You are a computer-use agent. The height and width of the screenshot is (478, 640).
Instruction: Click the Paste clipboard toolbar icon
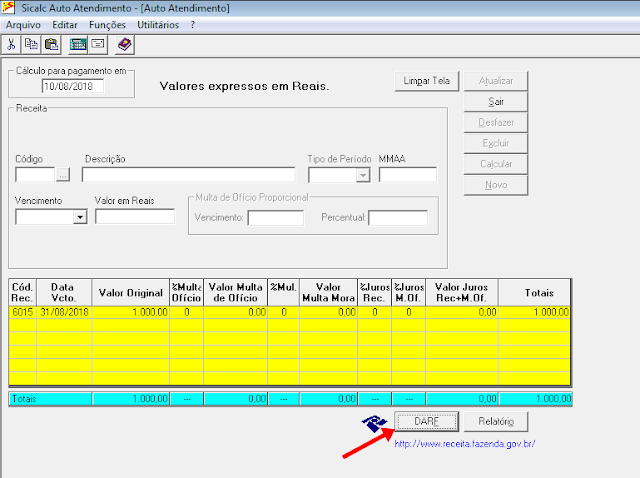[x=50, y=44]
